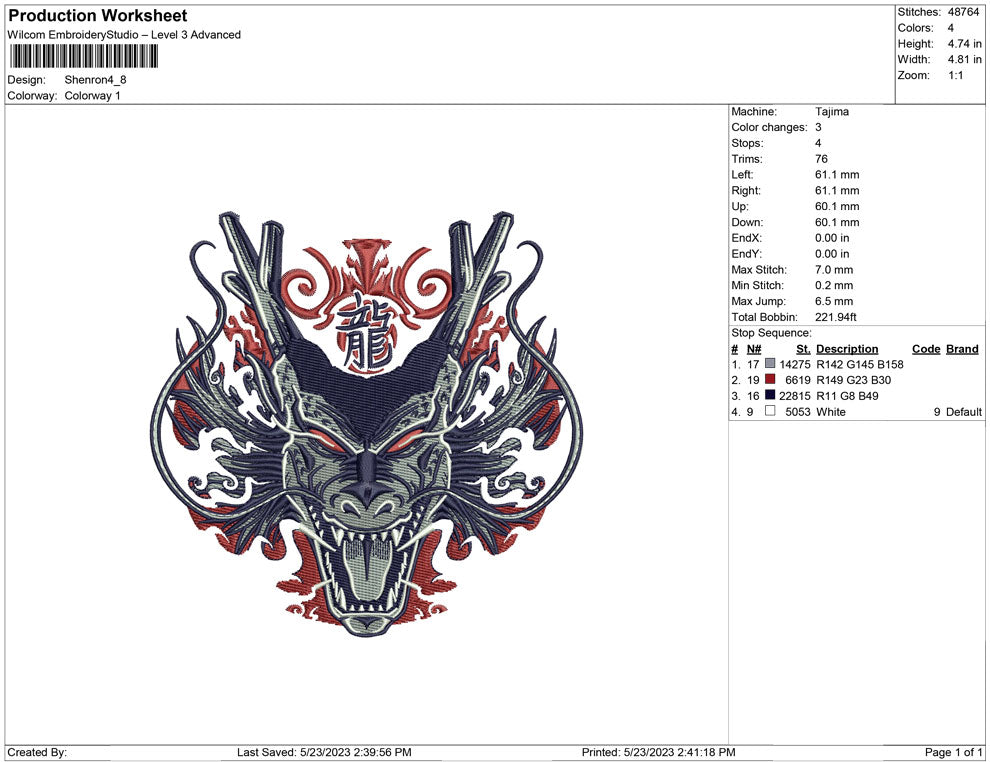This screenshot has height=762, width=990.
Task: Click the white thread color swatch
Action: (770, 411)
